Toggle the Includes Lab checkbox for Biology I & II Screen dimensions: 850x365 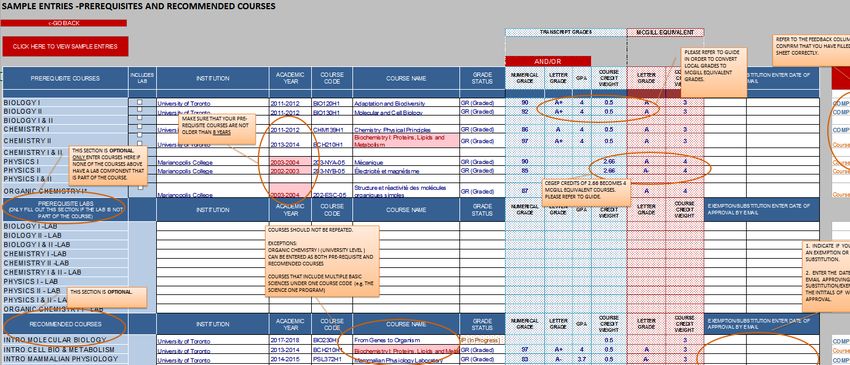pyautogui.click(x=140, y=118)
